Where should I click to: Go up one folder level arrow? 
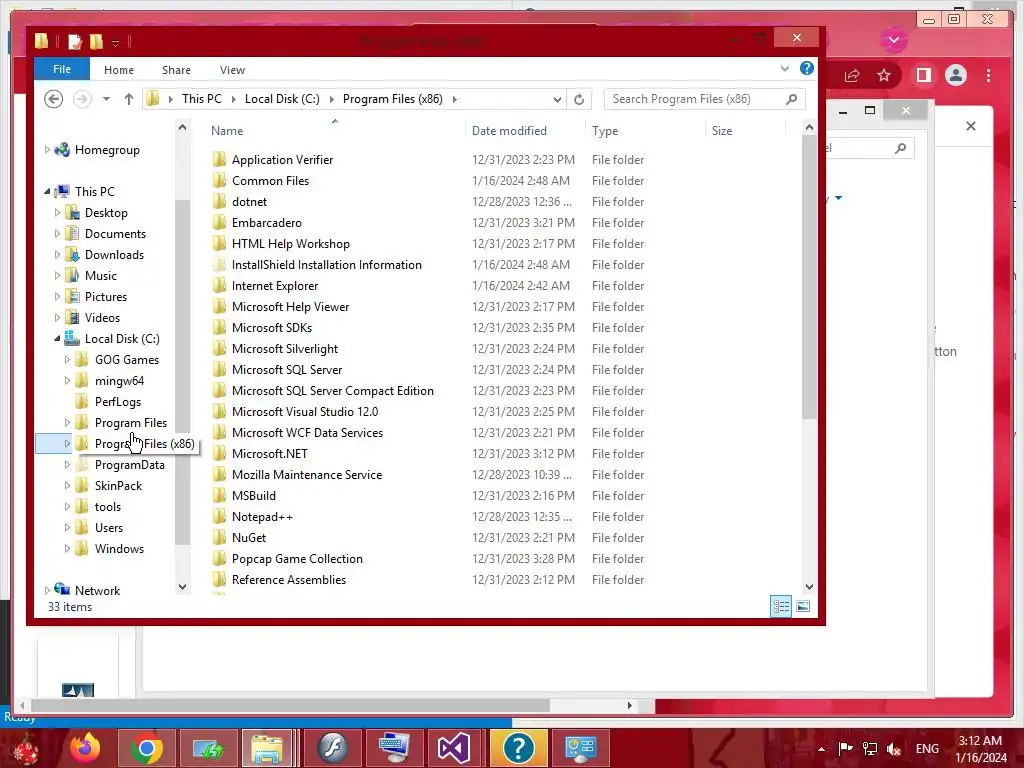(129, 99)
